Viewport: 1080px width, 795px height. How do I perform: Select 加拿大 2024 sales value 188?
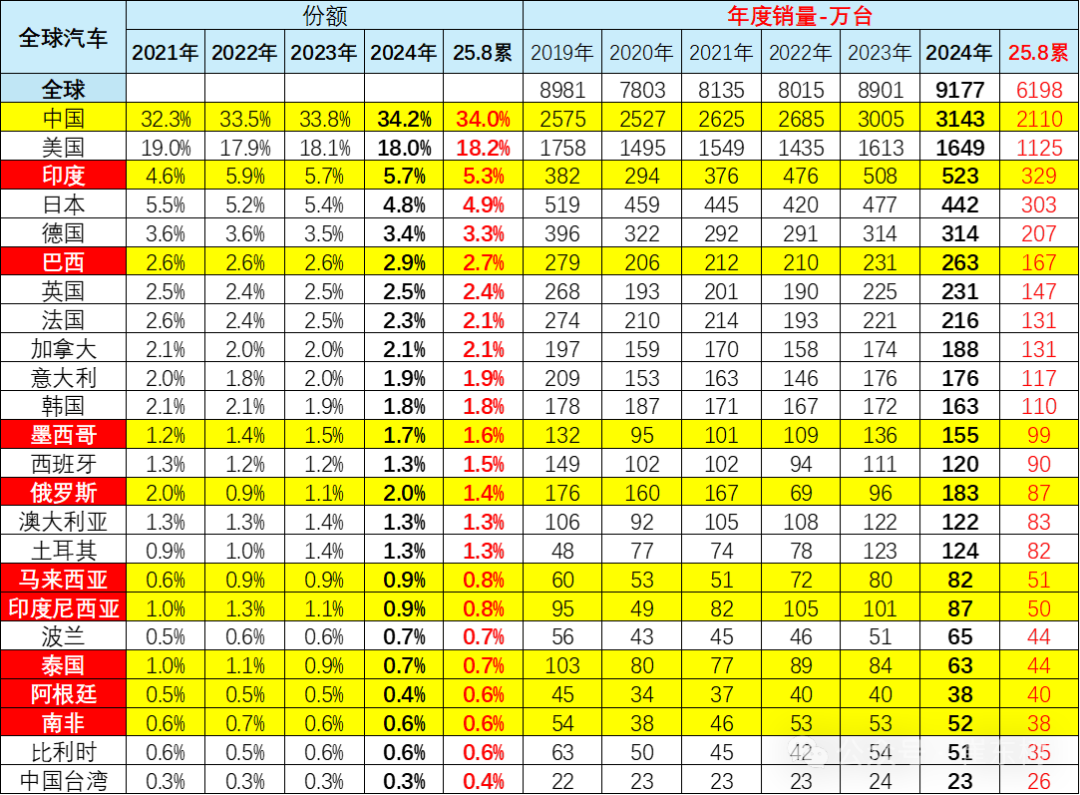[959, 349]
